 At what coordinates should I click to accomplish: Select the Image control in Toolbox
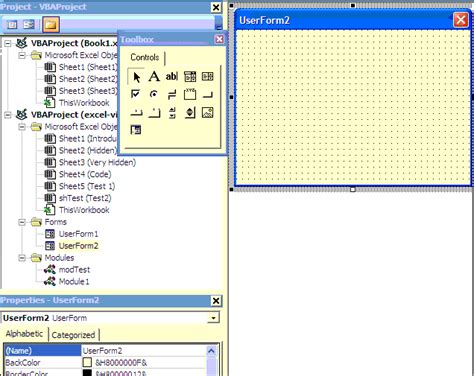point(208,113)
